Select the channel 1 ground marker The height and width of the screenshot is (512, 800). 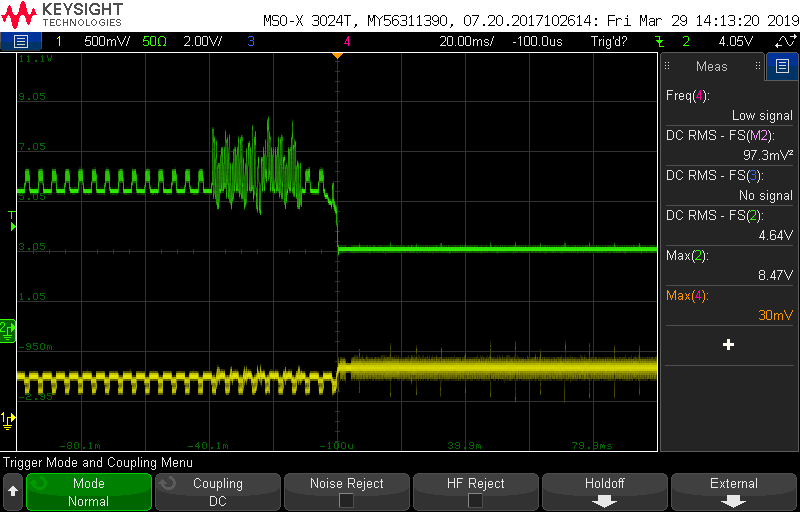(8, 420)
